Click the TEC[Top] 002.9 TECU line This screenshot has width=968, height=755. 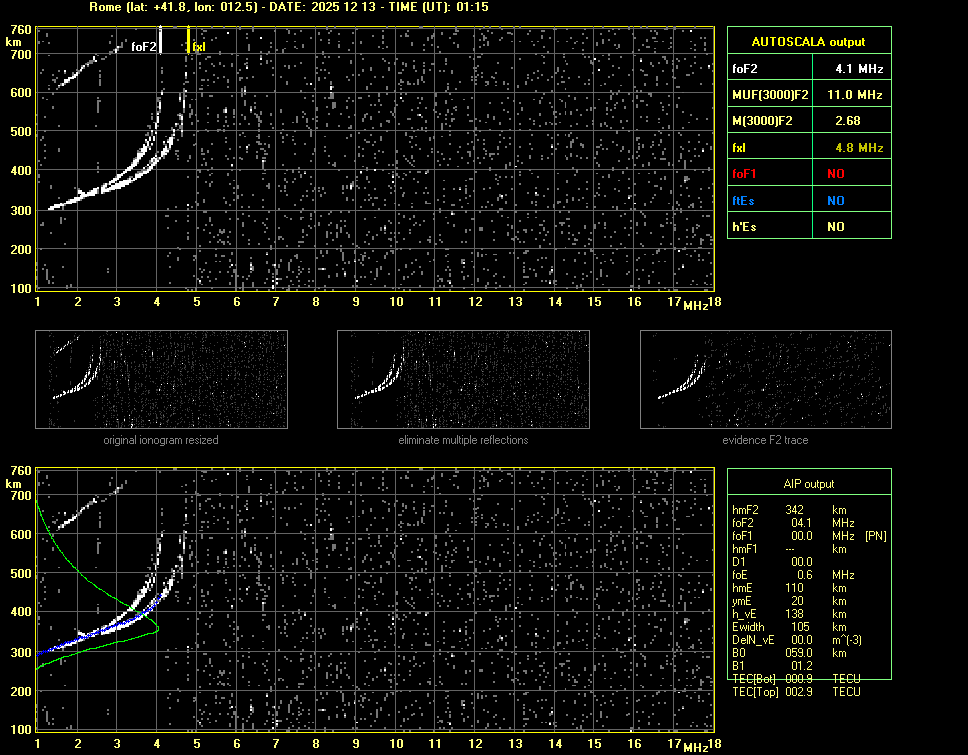click(x=796, y=692)
